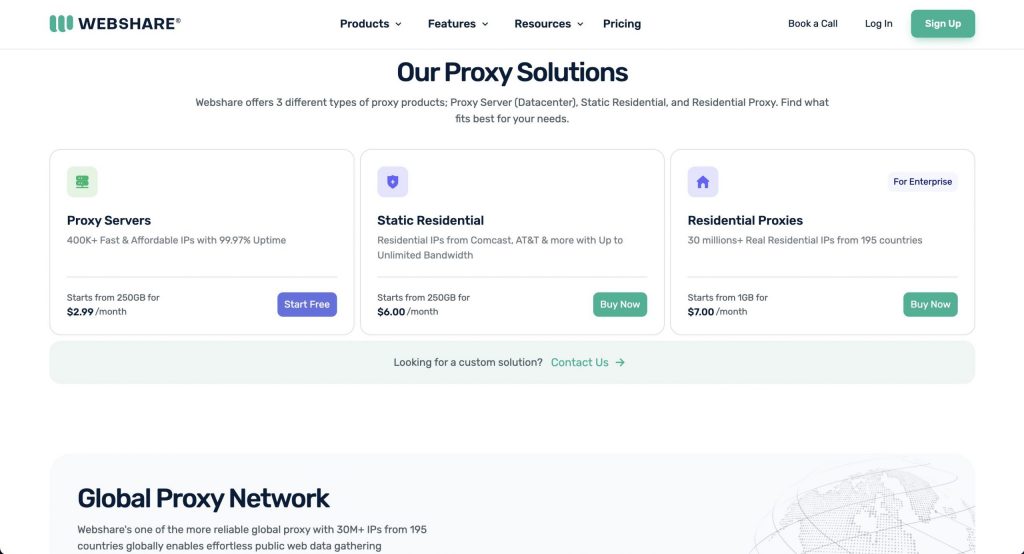Viewport: 1024px width, 554px height.
Task: Open the Pricing page from navigation
Action: [622, 24]
